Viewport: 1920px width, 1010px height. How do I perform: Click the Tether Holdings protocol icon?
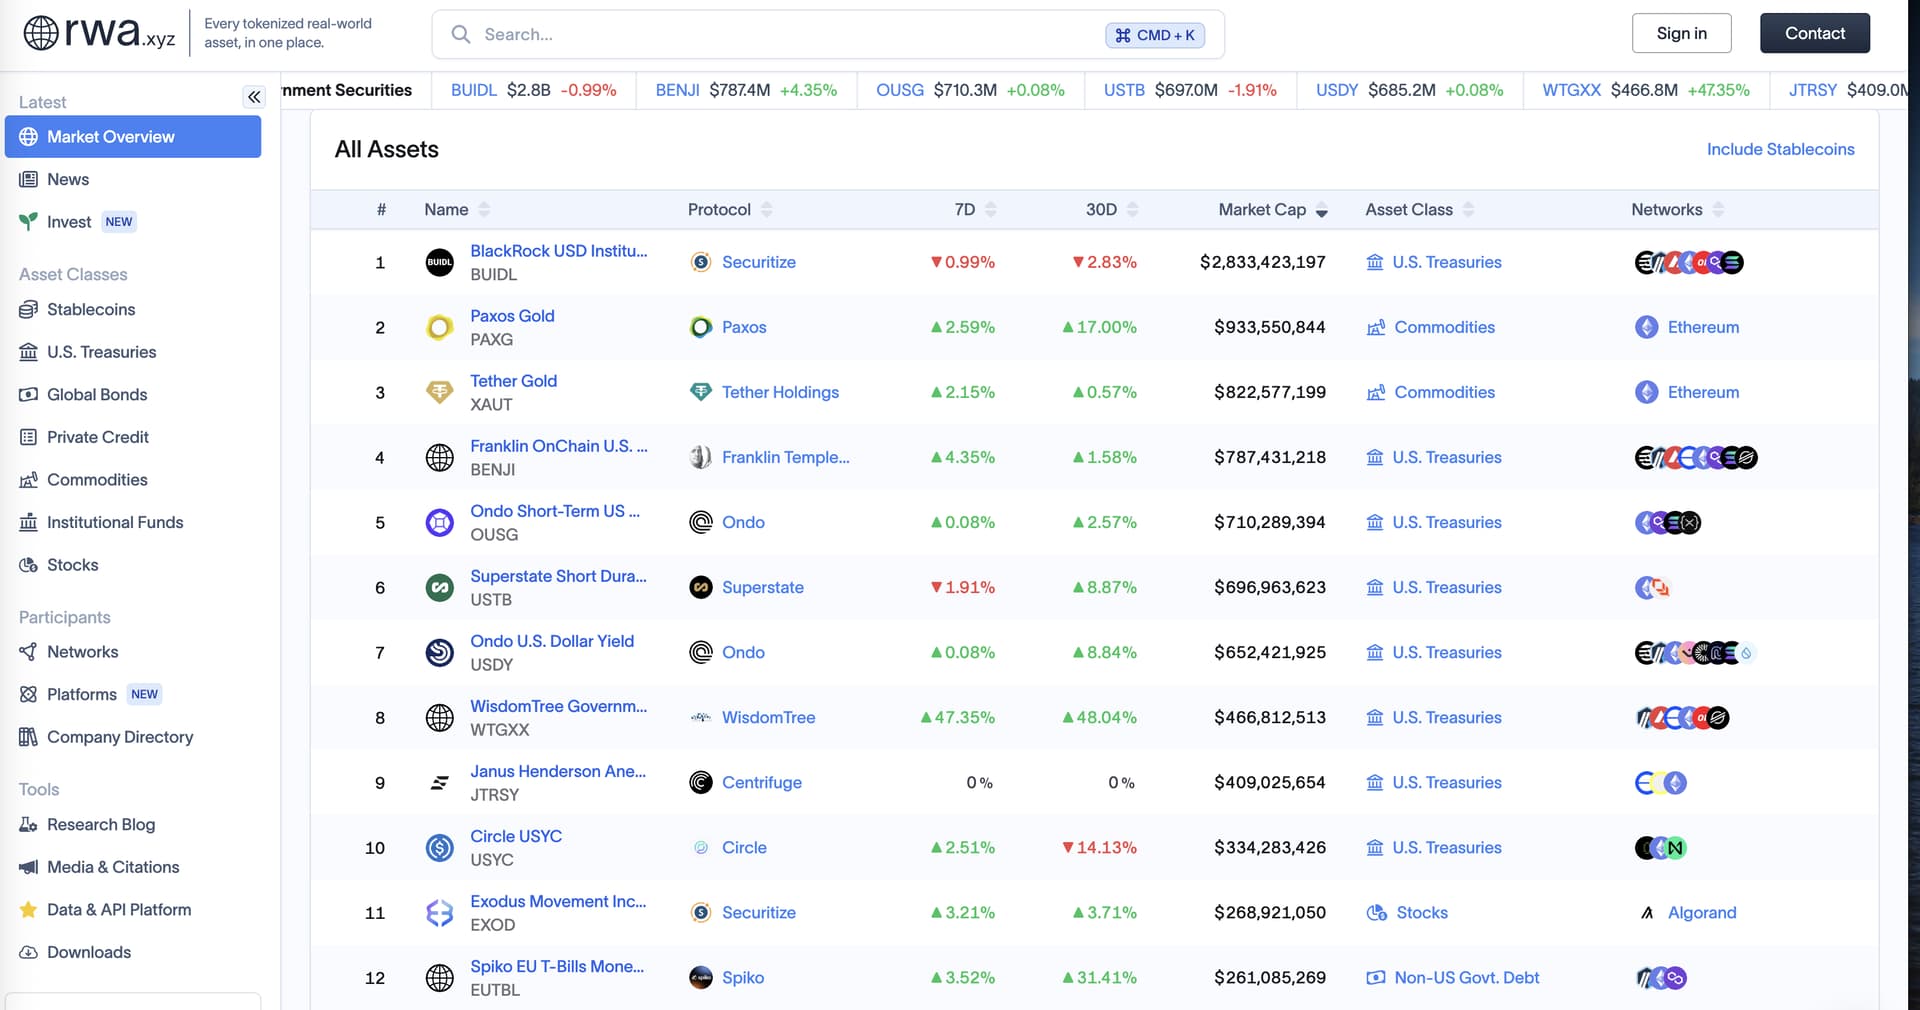(x=701, y=392)
